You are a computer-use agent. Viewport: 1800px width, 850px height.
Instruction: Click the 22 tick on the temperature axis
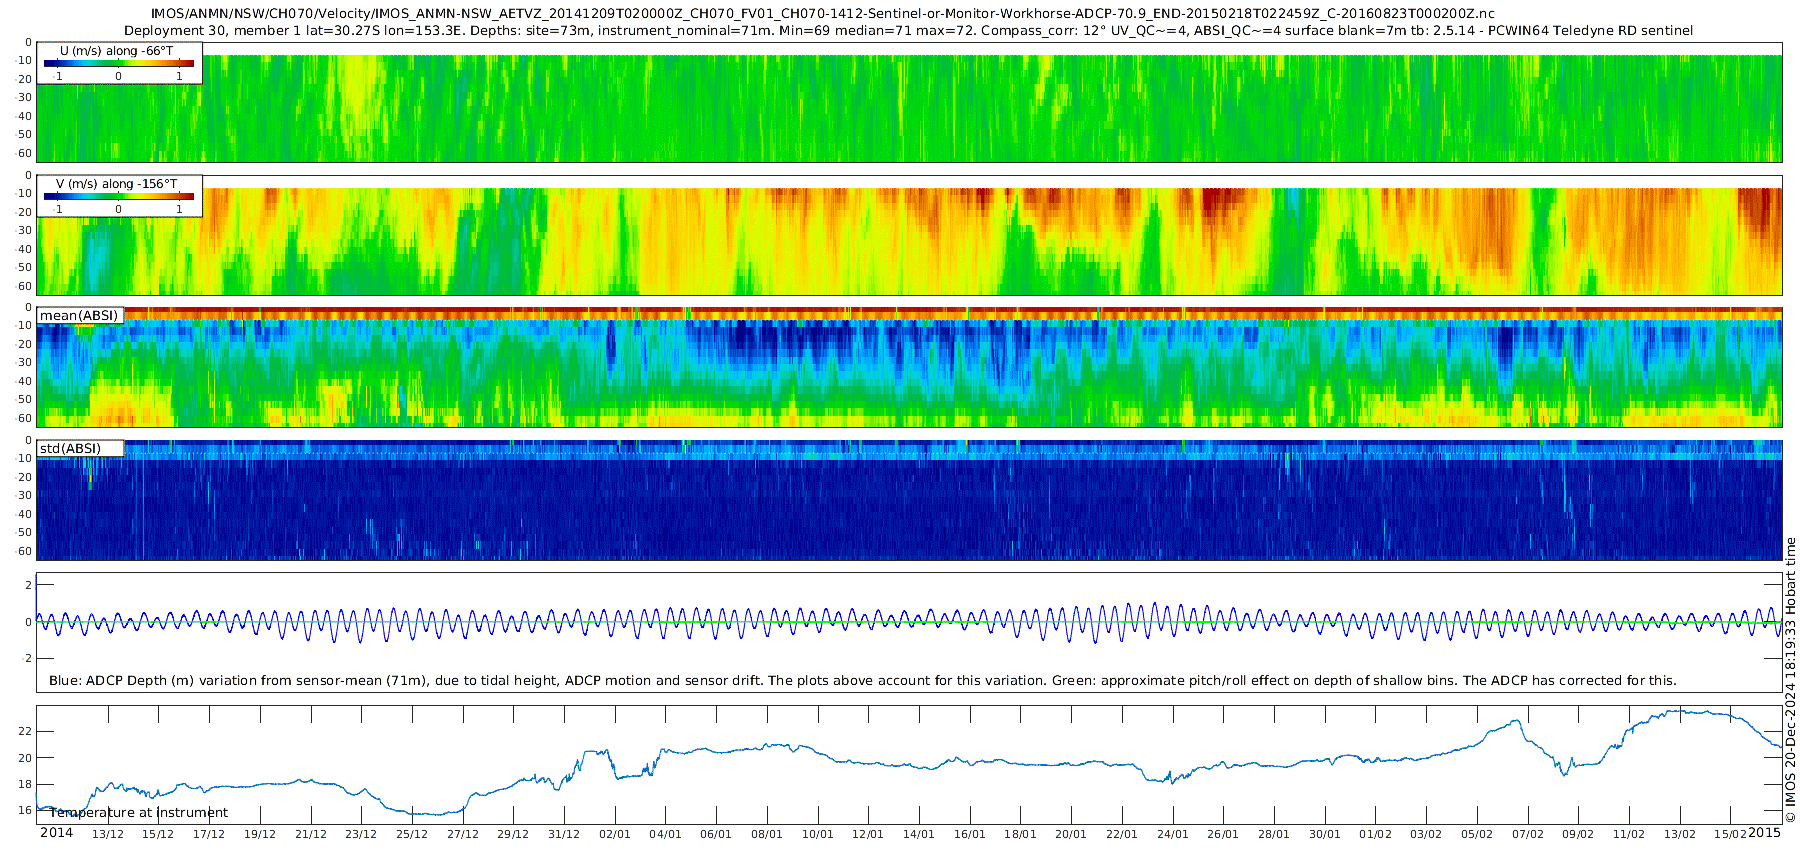(25, 732)
